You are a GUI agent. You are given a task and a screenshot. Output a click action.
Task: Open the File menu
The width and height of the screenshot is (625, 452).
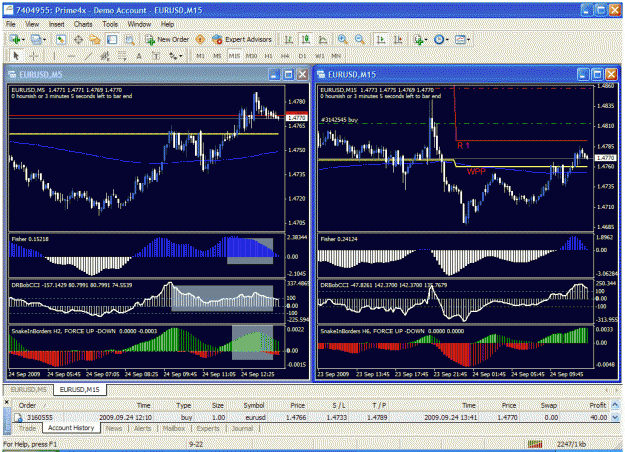point(11,24)
